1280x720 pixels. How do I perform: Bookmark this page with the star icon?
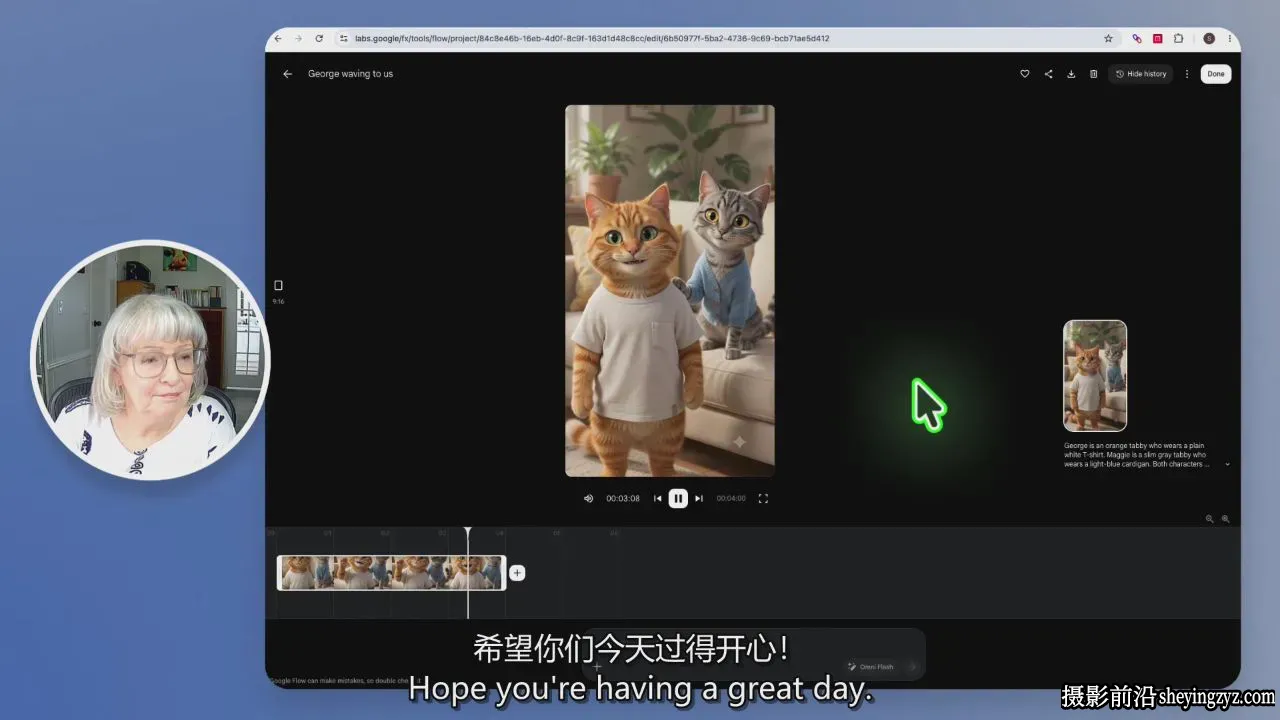[x=1108, y=39]
